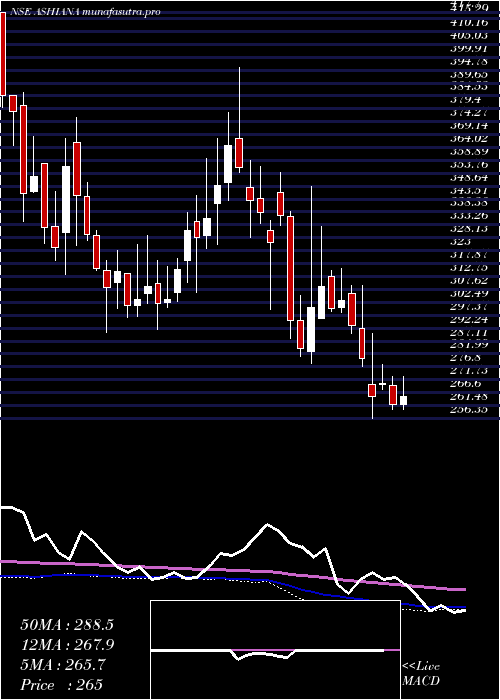Click the 'Price : 265' readout
This screenshot has height=700, width=500.
[62, 685]
